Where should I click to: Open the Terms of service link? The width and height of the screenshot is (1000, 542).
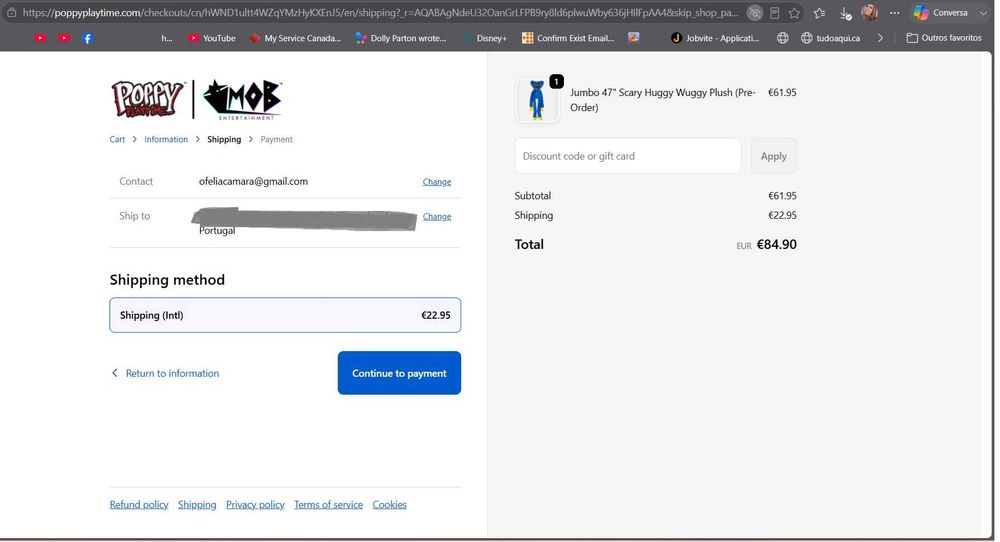328,504
